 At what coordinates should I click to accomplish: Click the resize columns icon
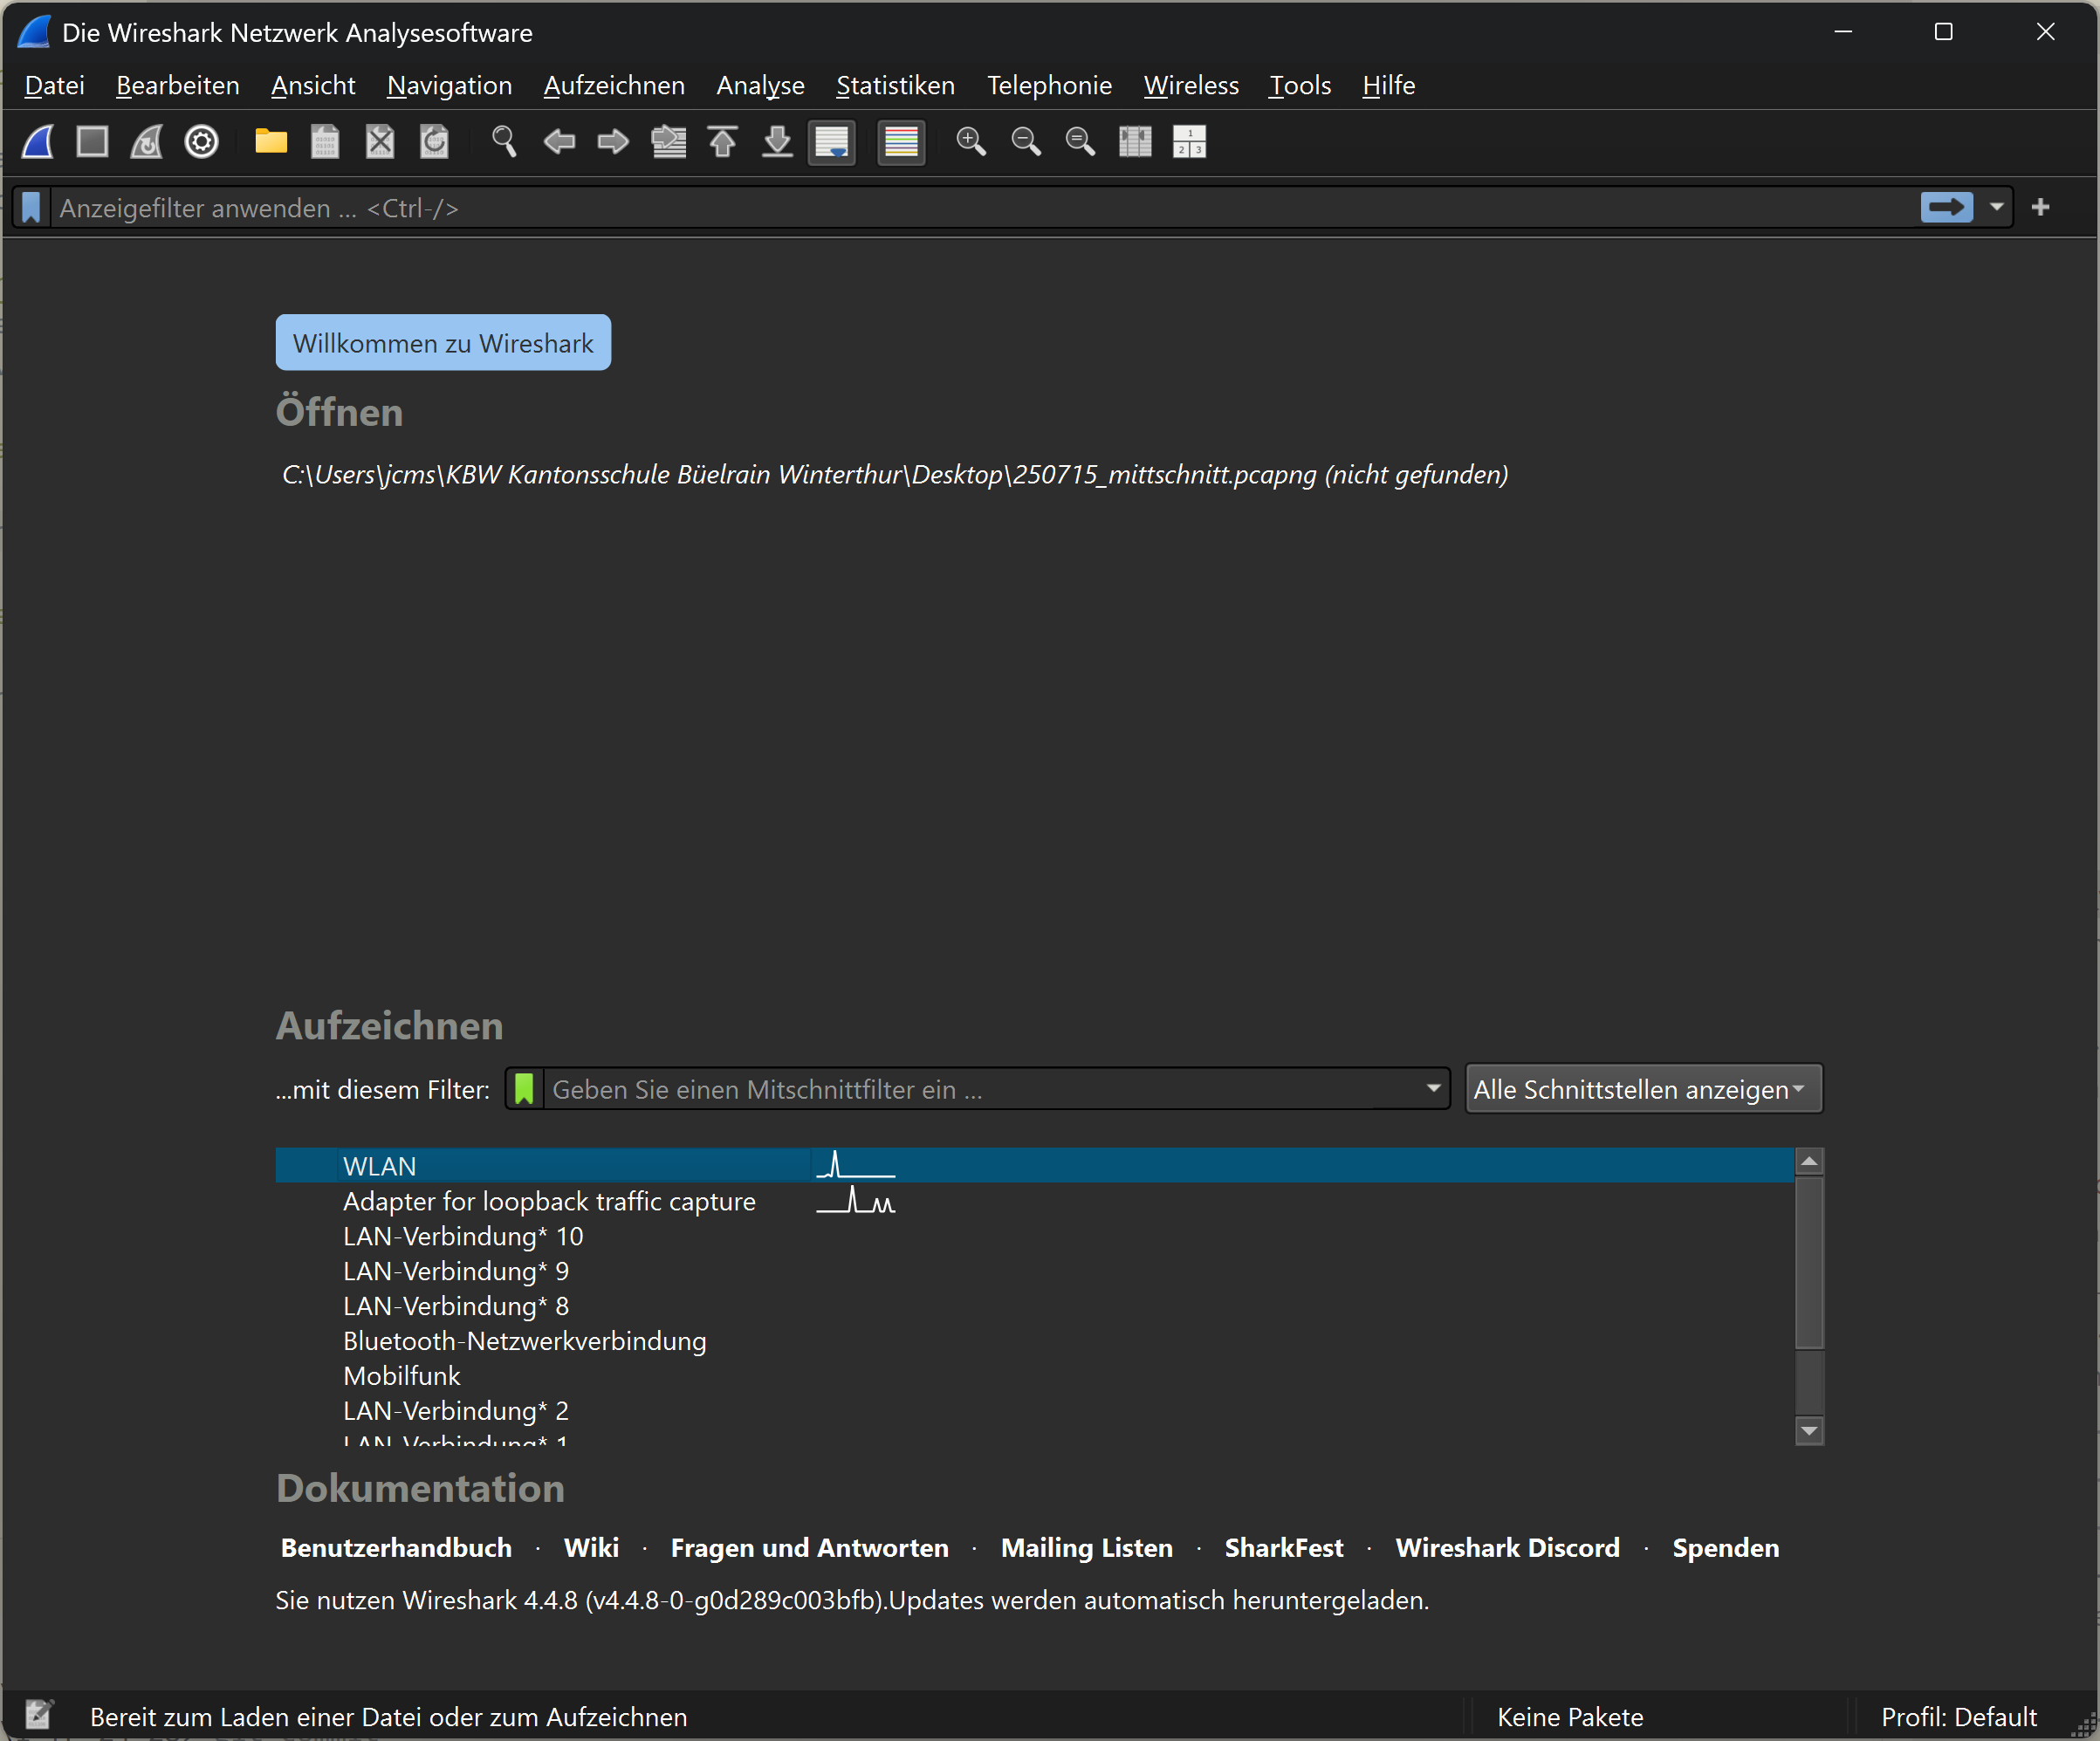point(1135,142)
